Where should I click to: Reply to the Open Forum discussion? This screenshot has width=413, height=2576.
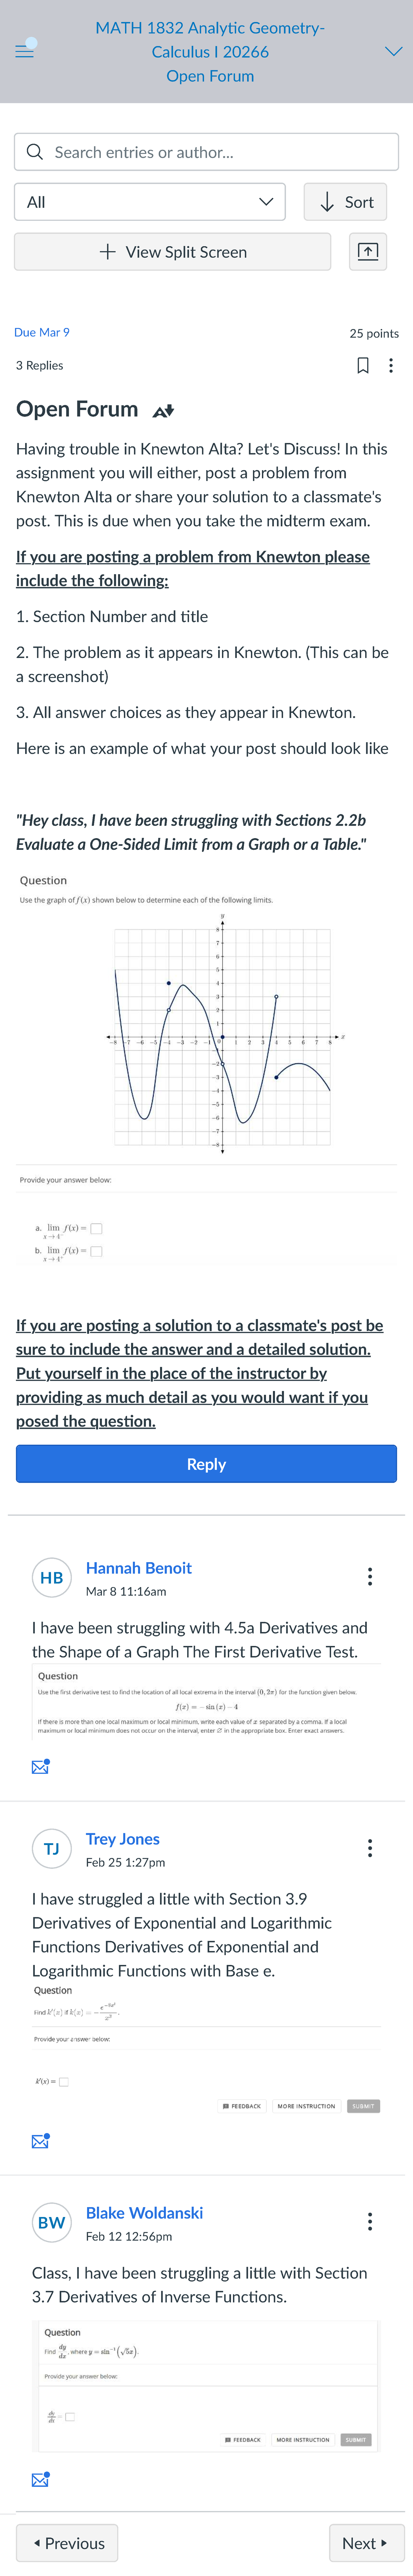tap(206, 1464)
